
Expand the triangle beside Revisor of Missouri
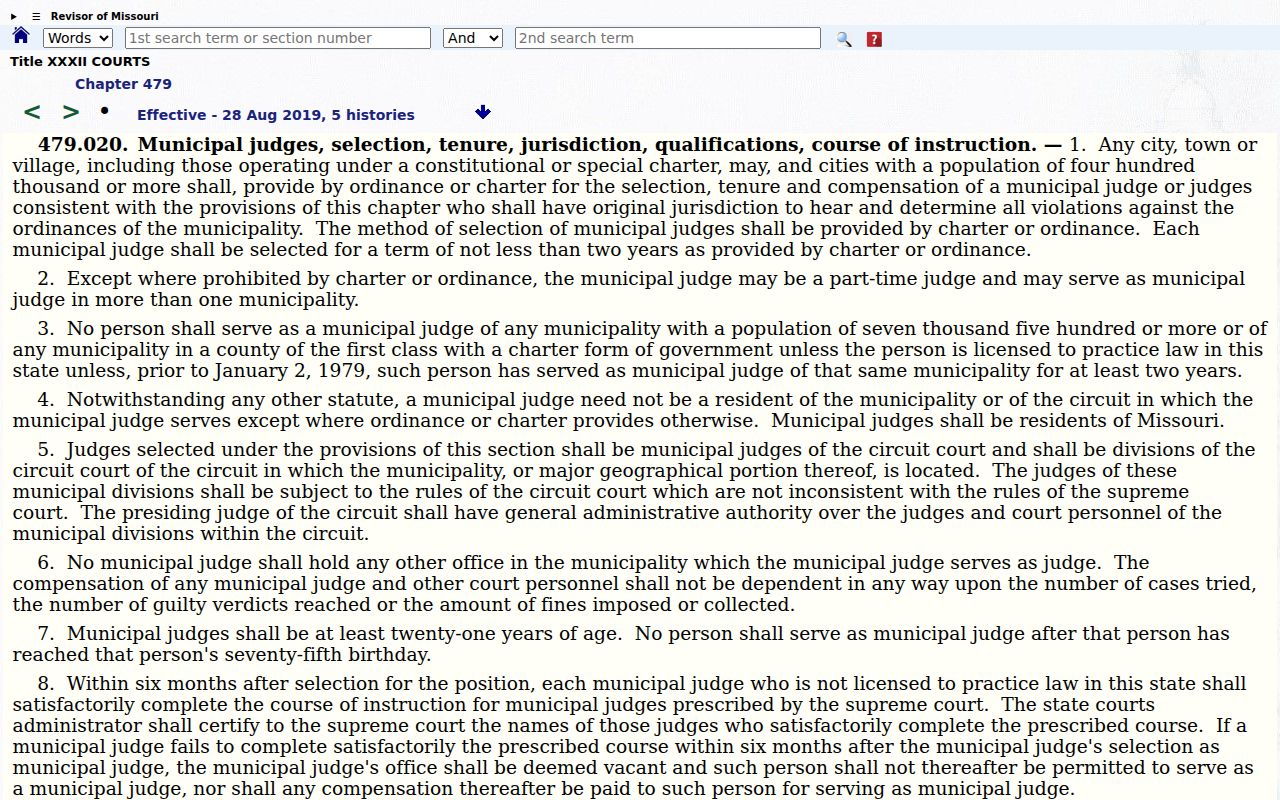14,16
